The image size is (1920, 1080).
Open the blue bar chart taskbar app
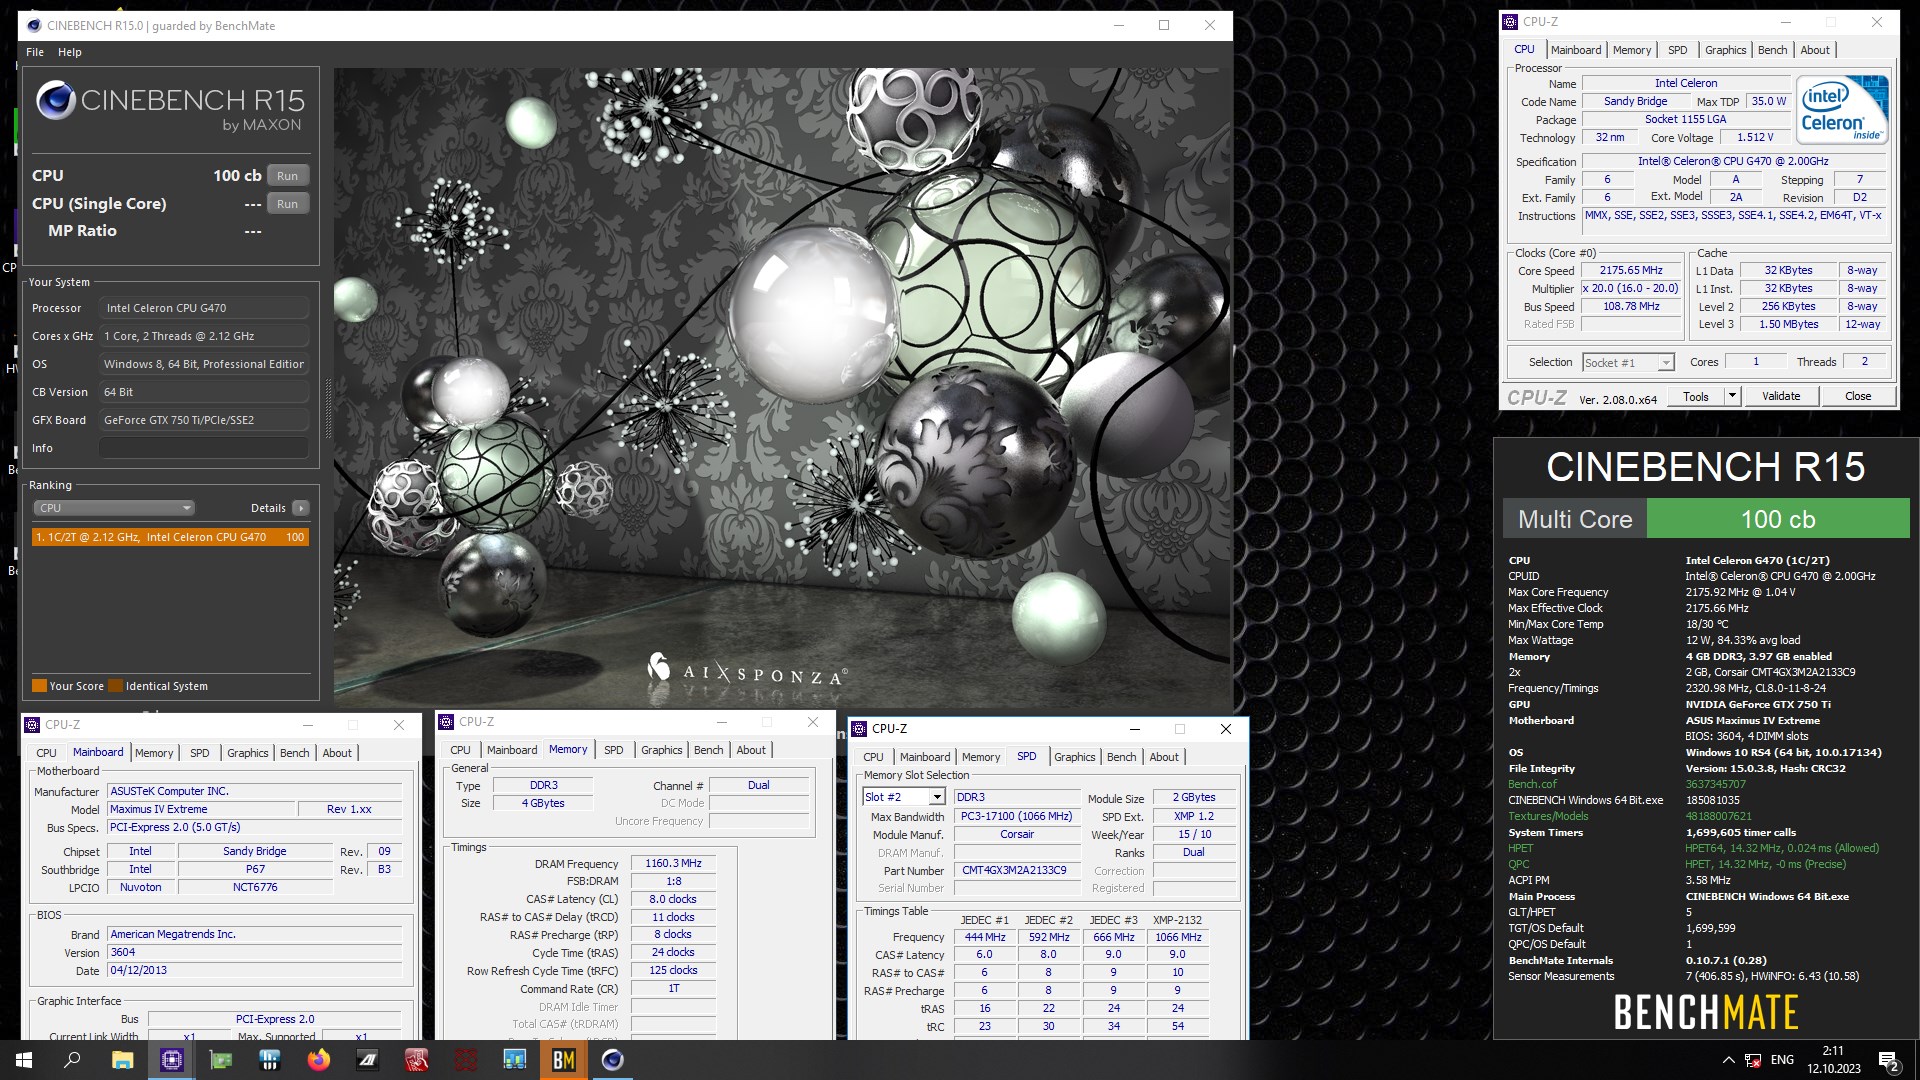tap(514, 1060)
